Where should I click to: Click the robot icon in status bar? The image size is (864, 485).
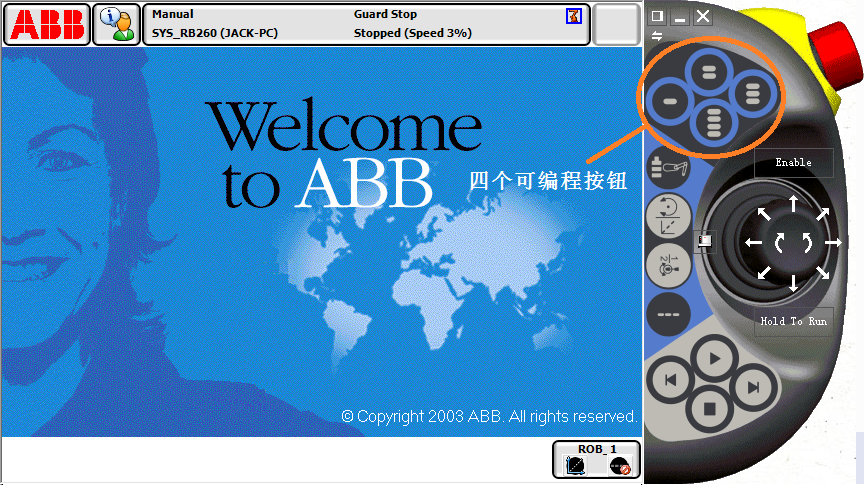click(574, 16)
